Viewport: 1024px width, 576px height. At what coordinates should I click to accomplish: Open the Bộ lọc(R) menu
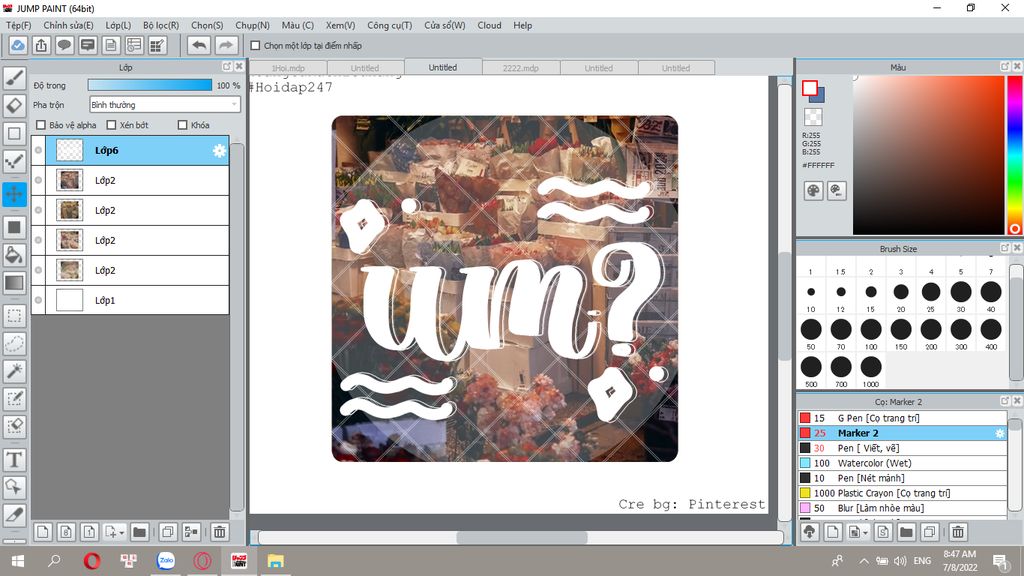point(161,25)
